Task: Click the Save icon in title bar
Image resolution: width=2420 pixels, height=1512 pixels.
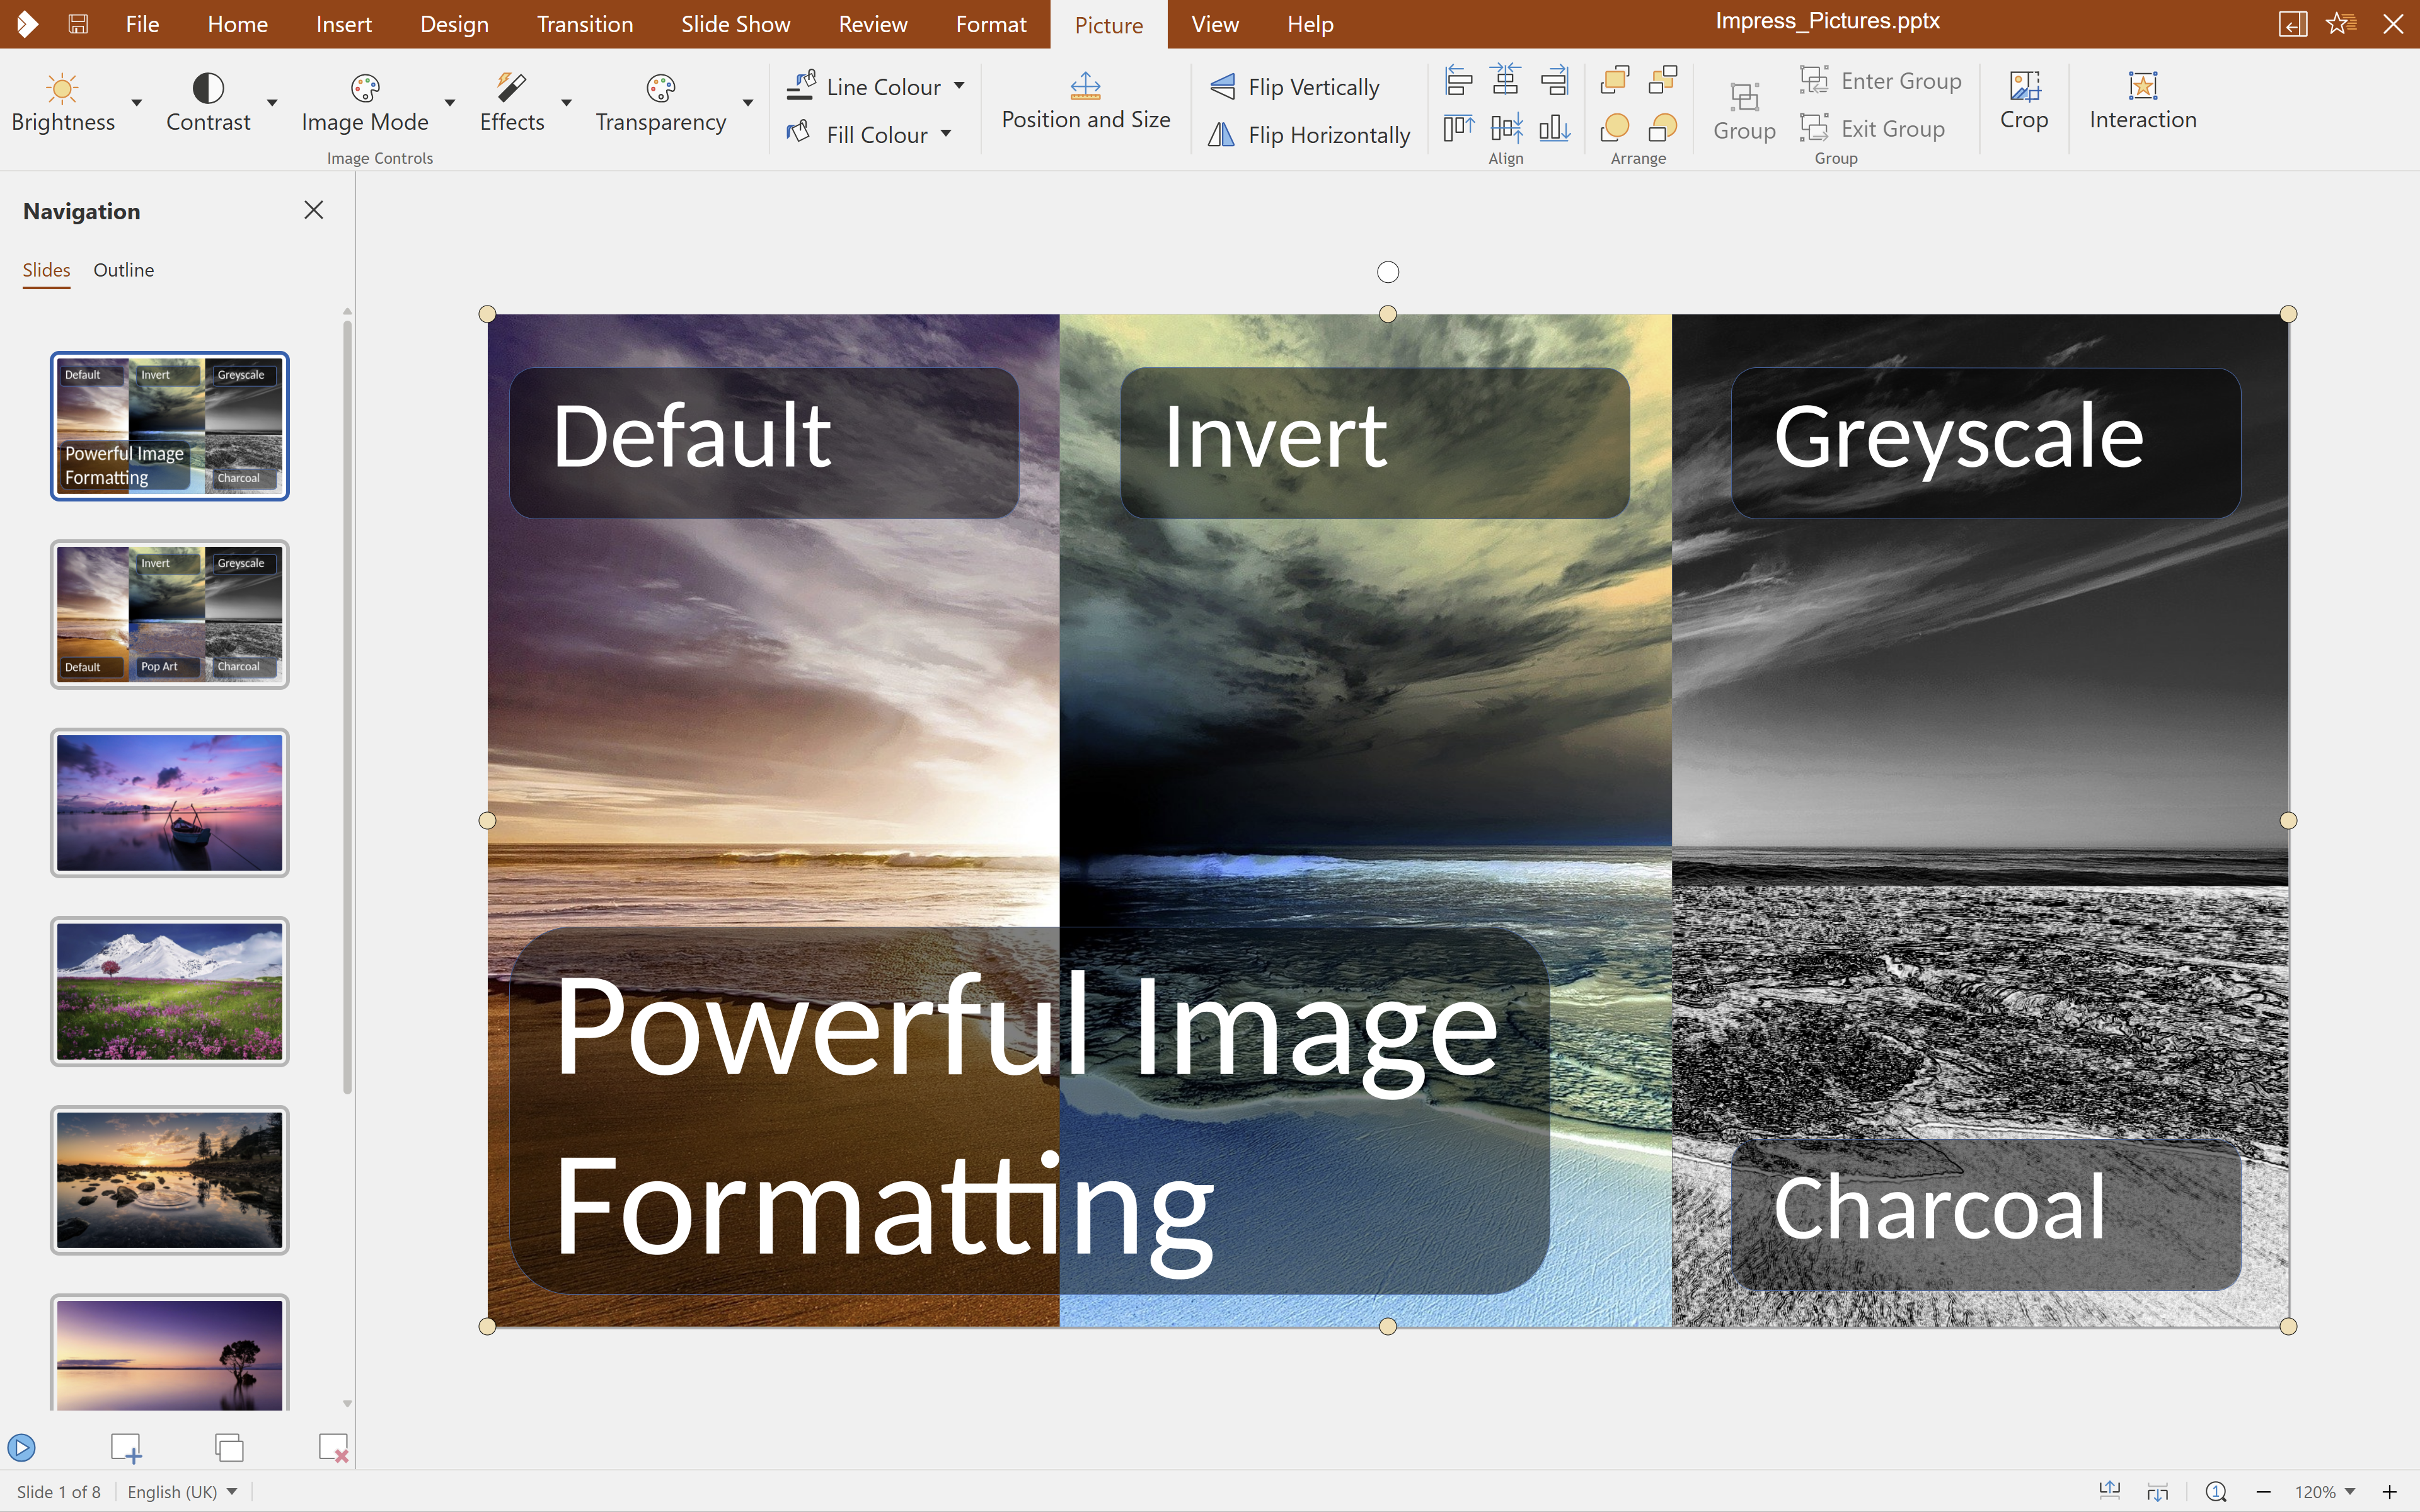Action: click(78, 24)
